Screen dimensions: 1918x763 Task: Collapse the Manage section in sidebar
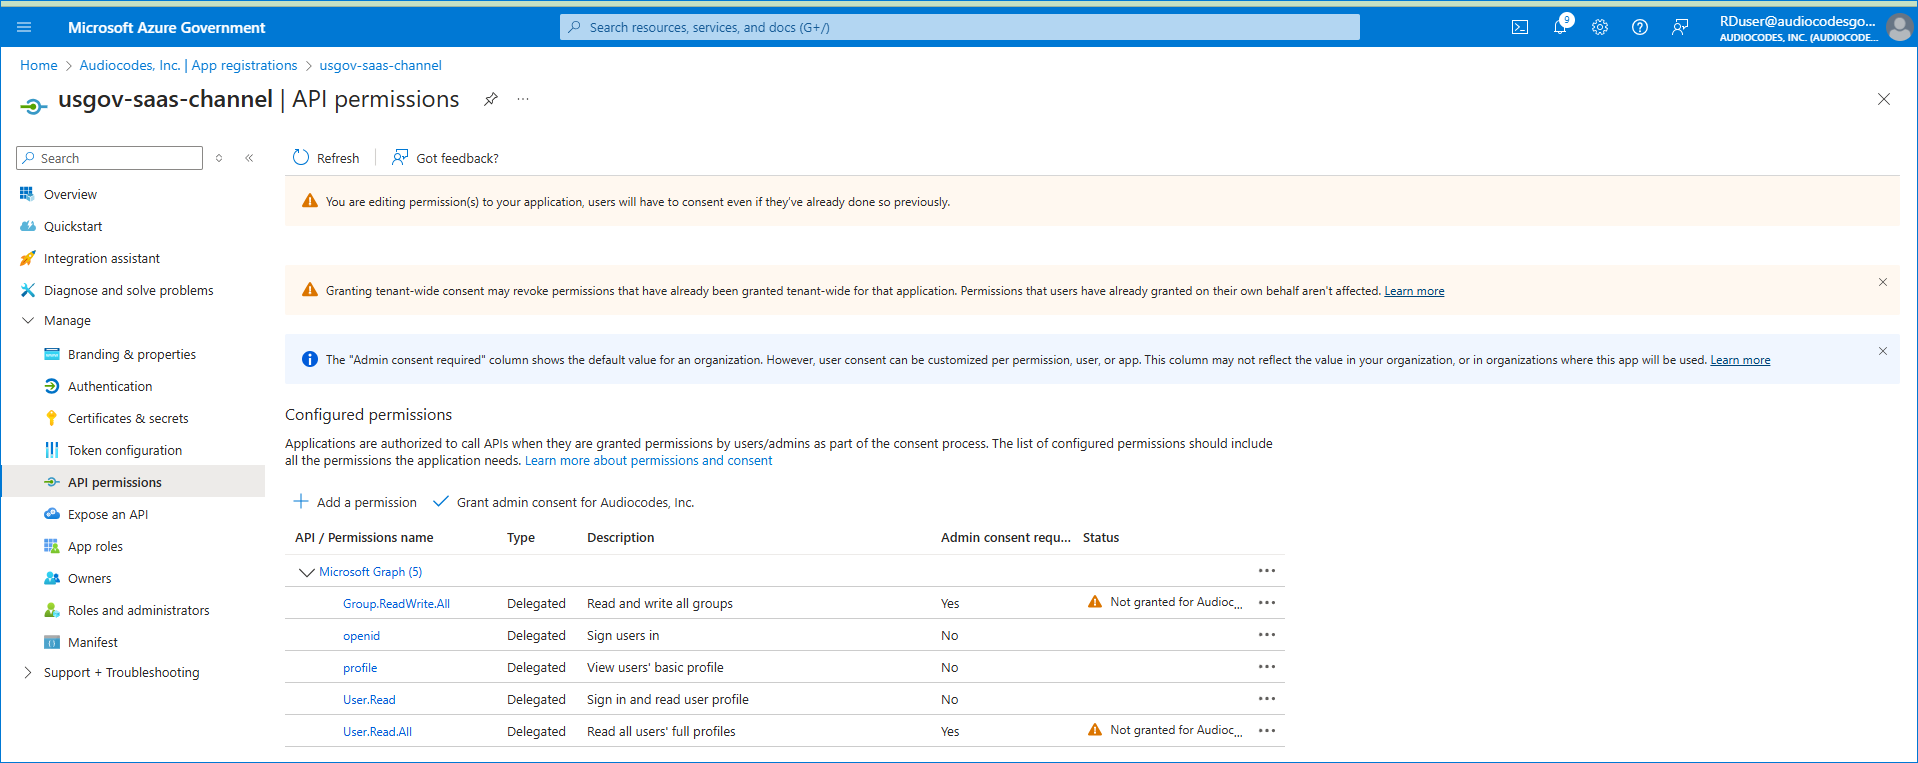pyautogui.click(x=28, y=321)
